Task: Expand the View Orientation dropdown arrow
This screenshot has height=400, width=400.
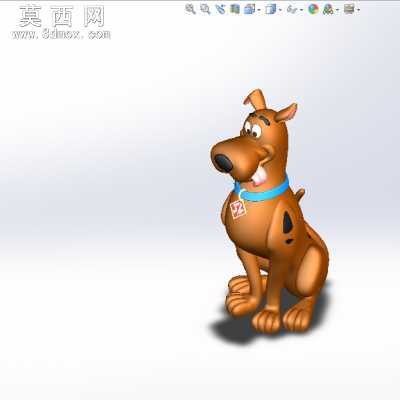Action: [x=259, y=10]
